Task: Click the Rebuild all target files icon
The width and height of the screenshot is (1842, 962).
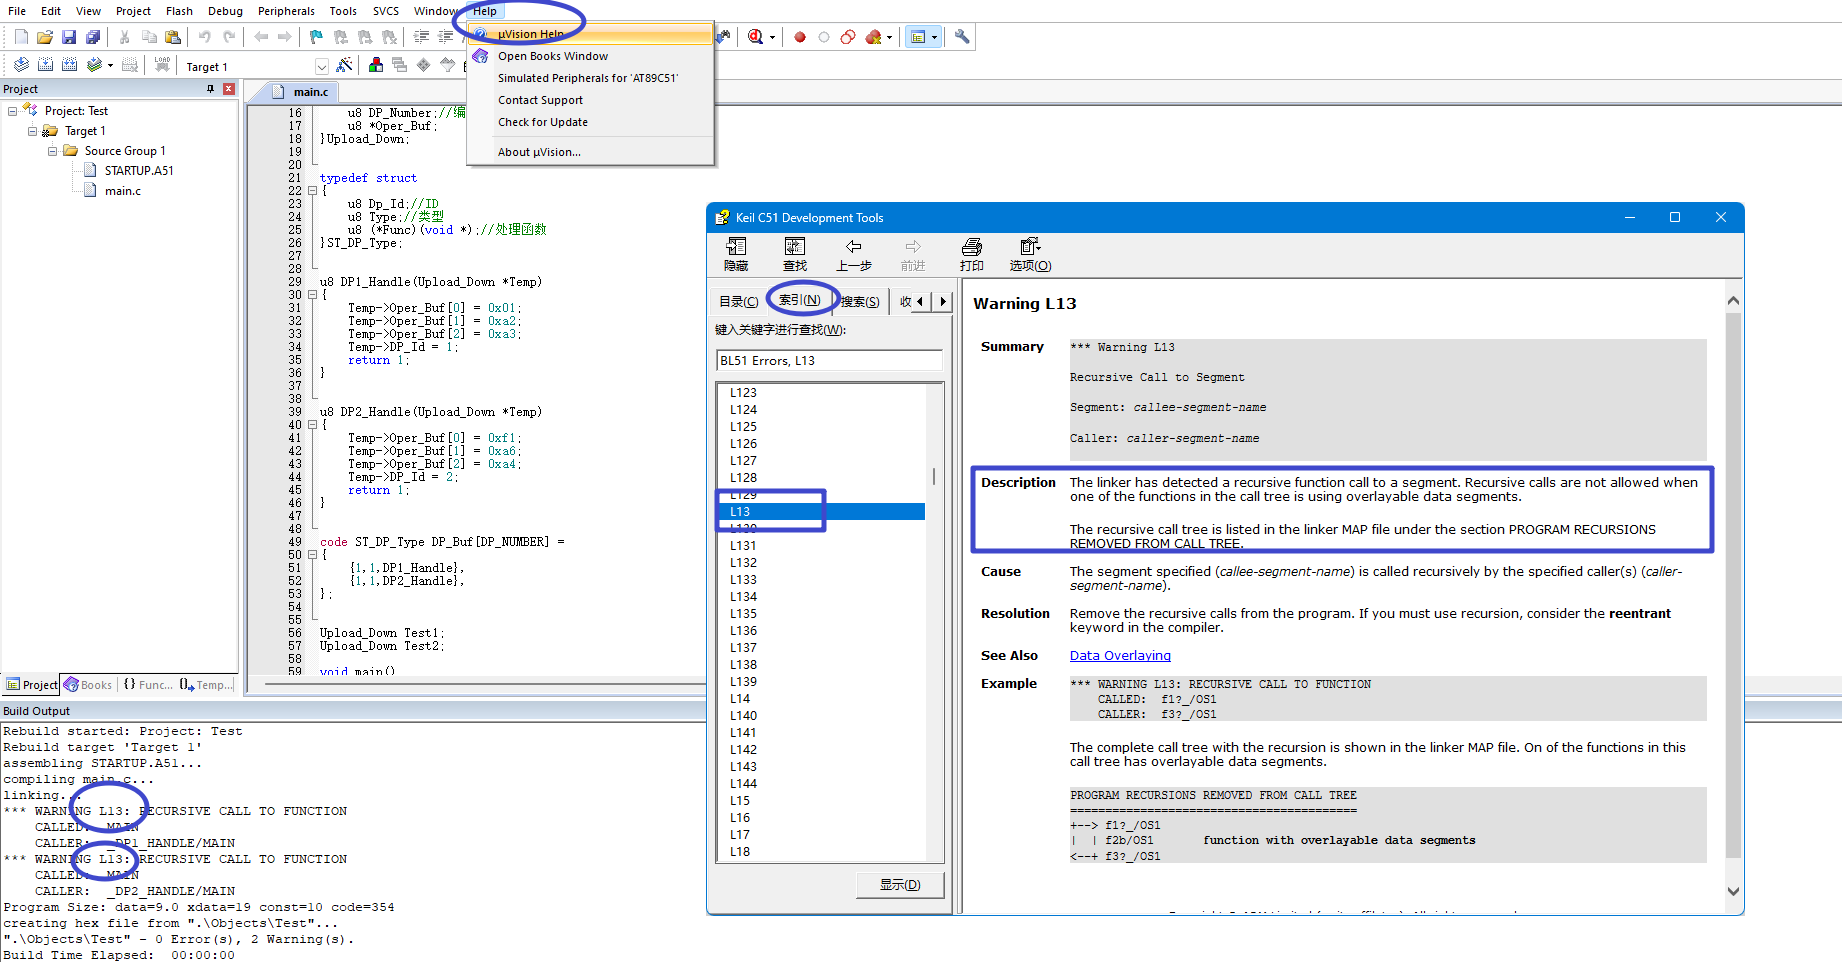Action: coord(69,65)
